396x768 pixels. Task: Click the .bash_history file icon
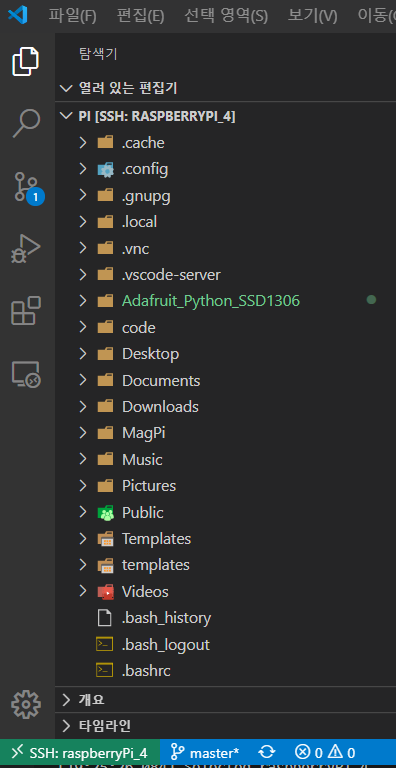coord(105,618)
